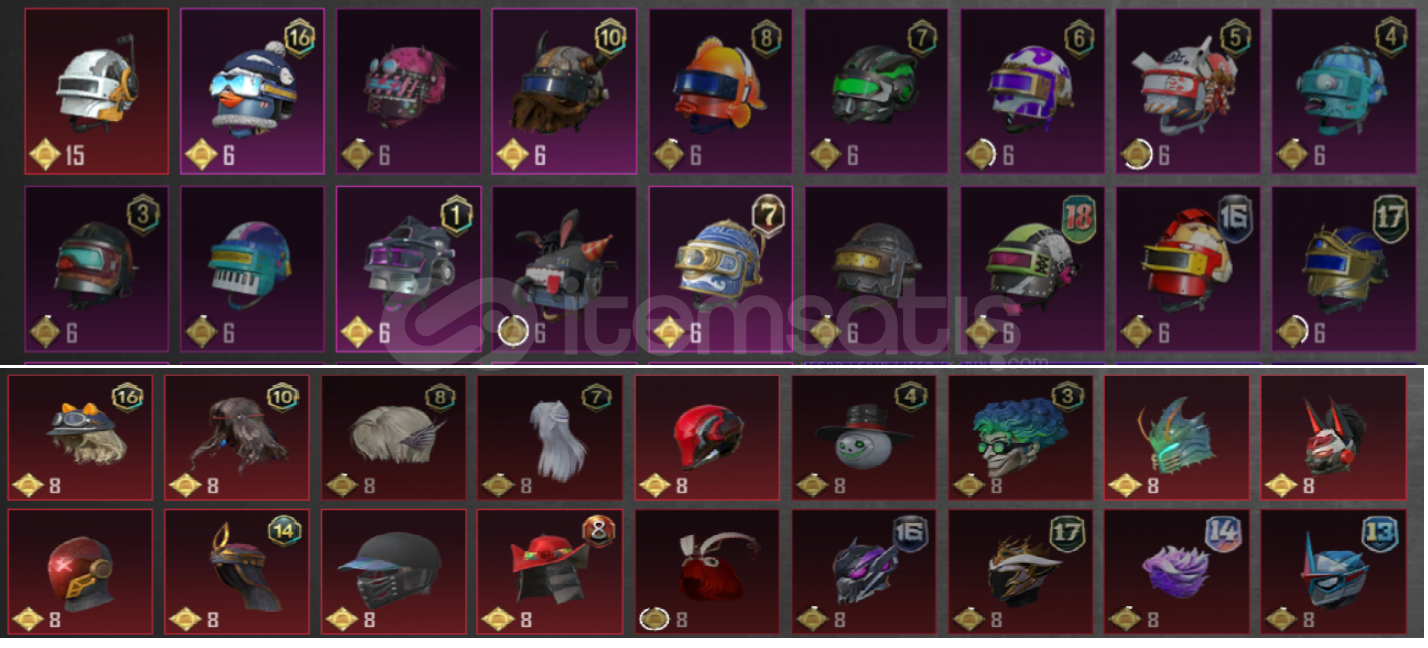This screenshot has height=648, width=1428.
Task: Select the green-haired joker mask
Action: (x=1020, y=438)
